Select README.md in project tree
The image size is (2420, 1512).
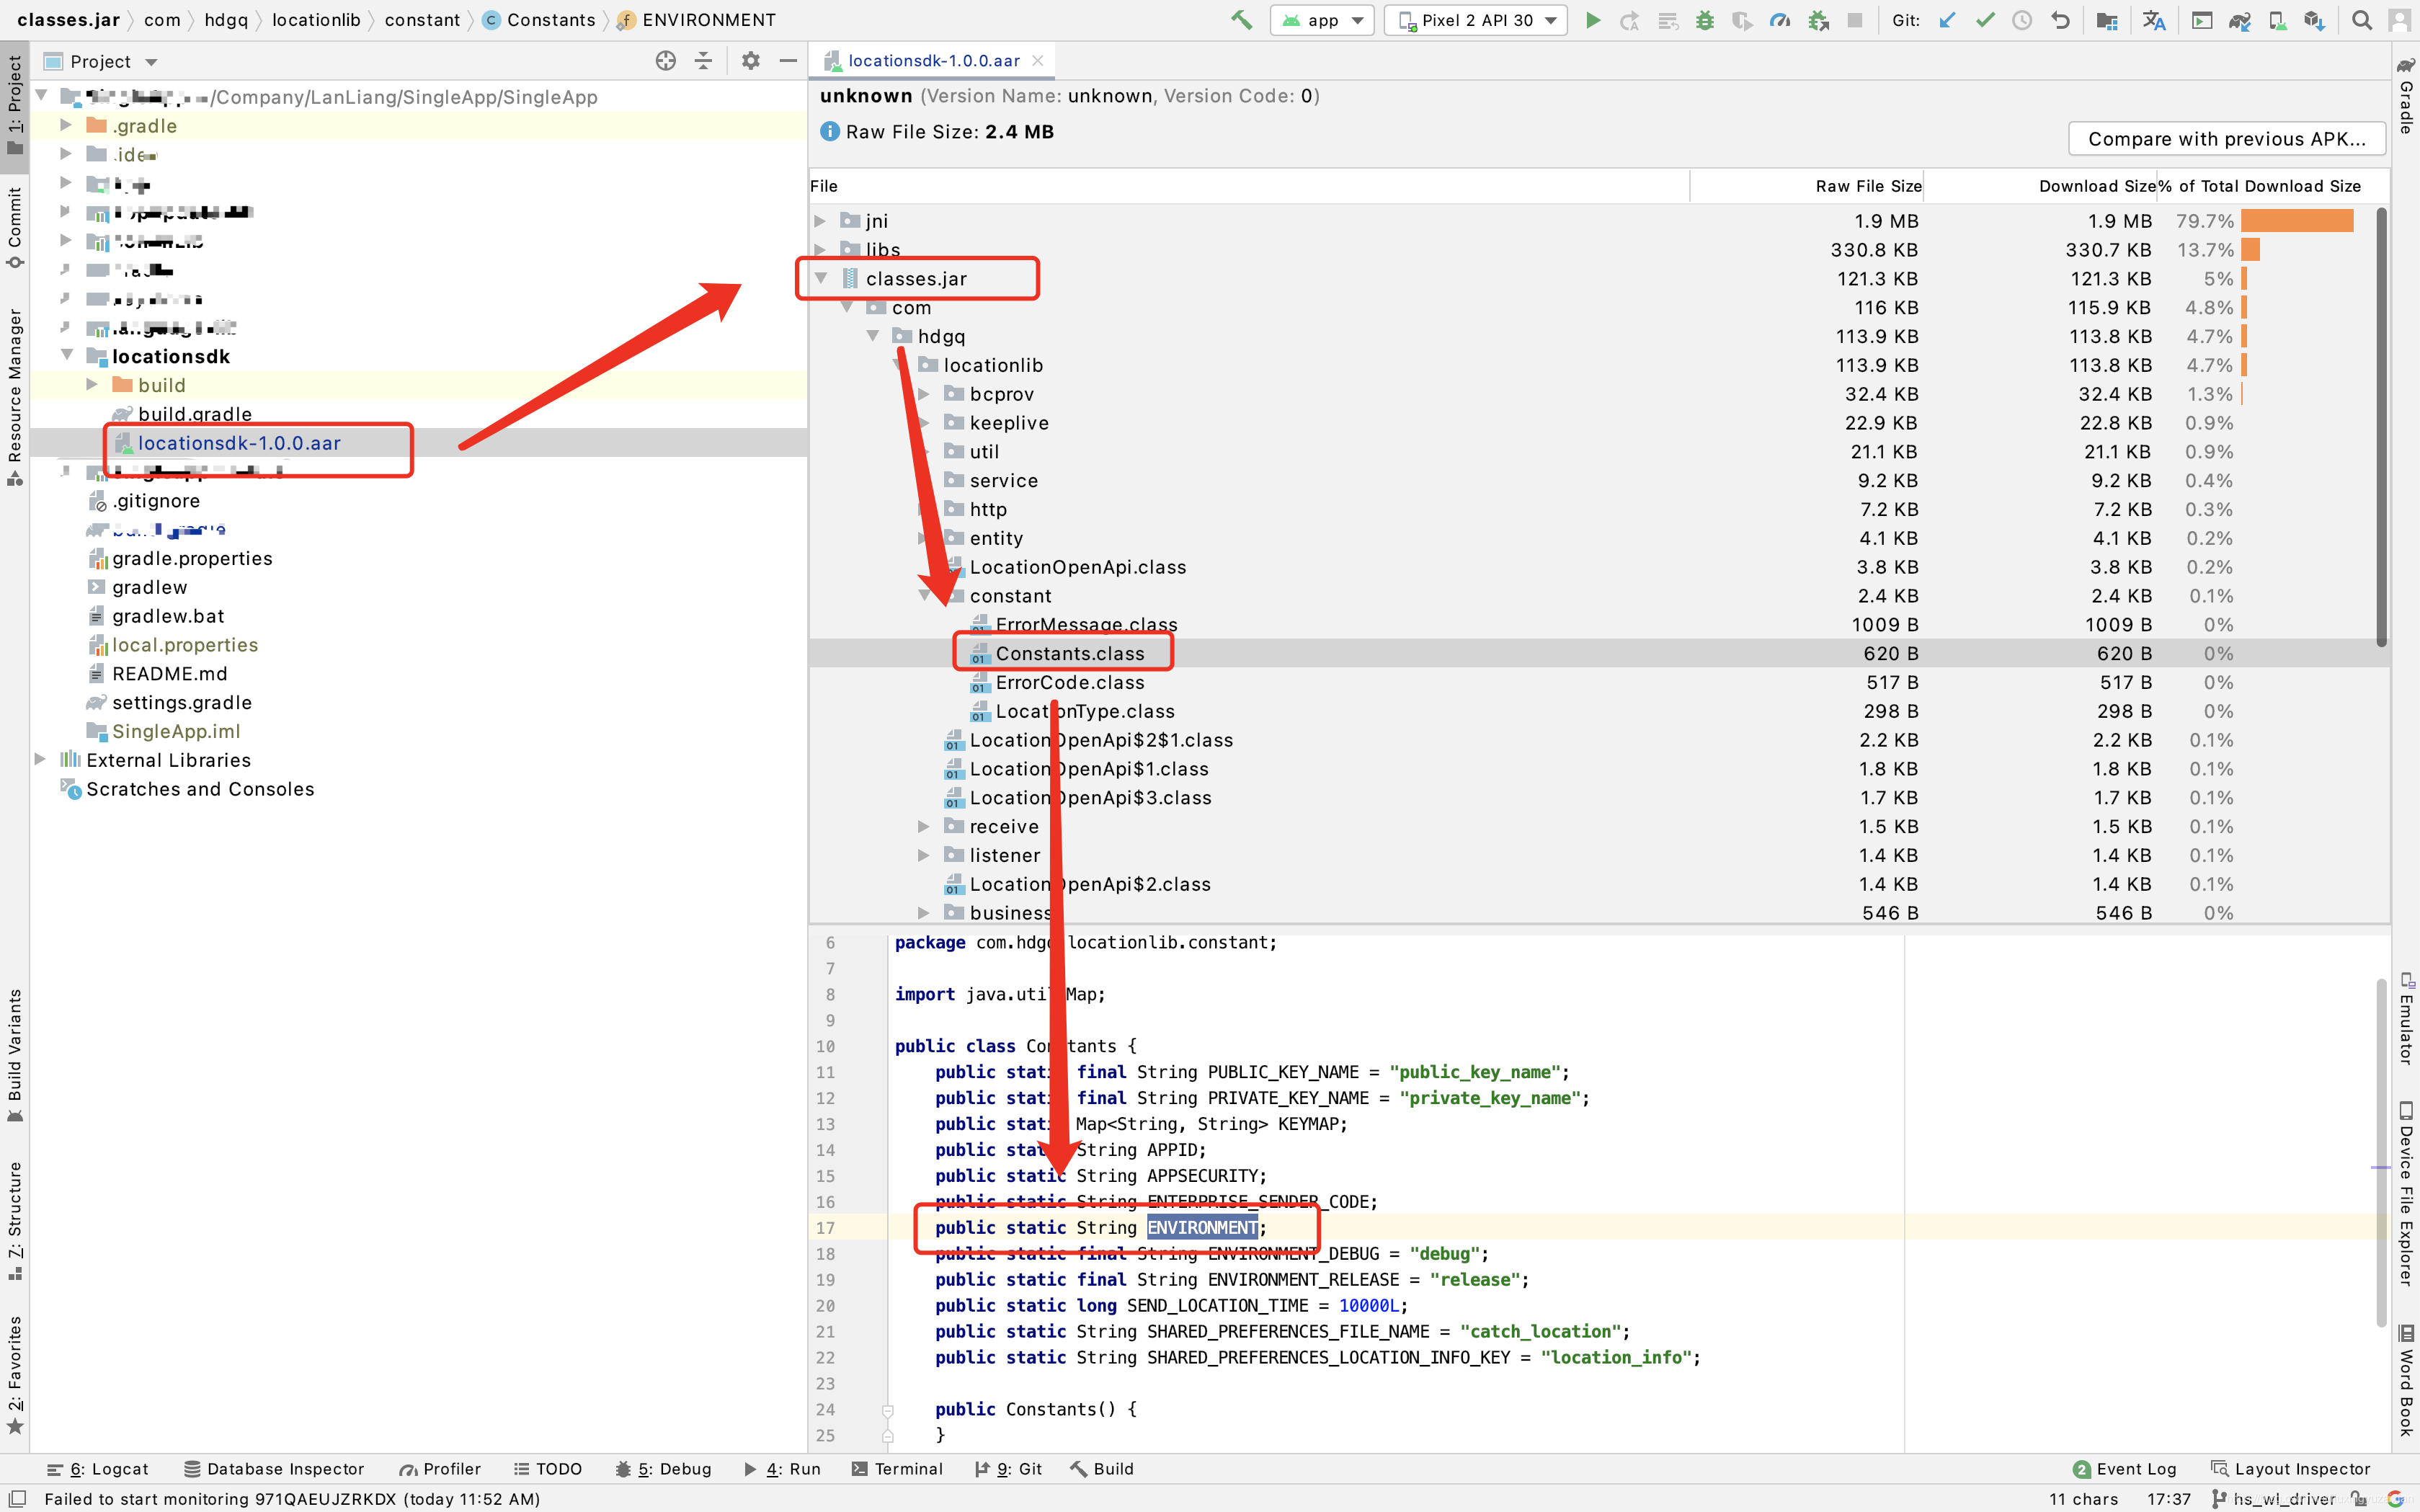[x=170, y=673]
